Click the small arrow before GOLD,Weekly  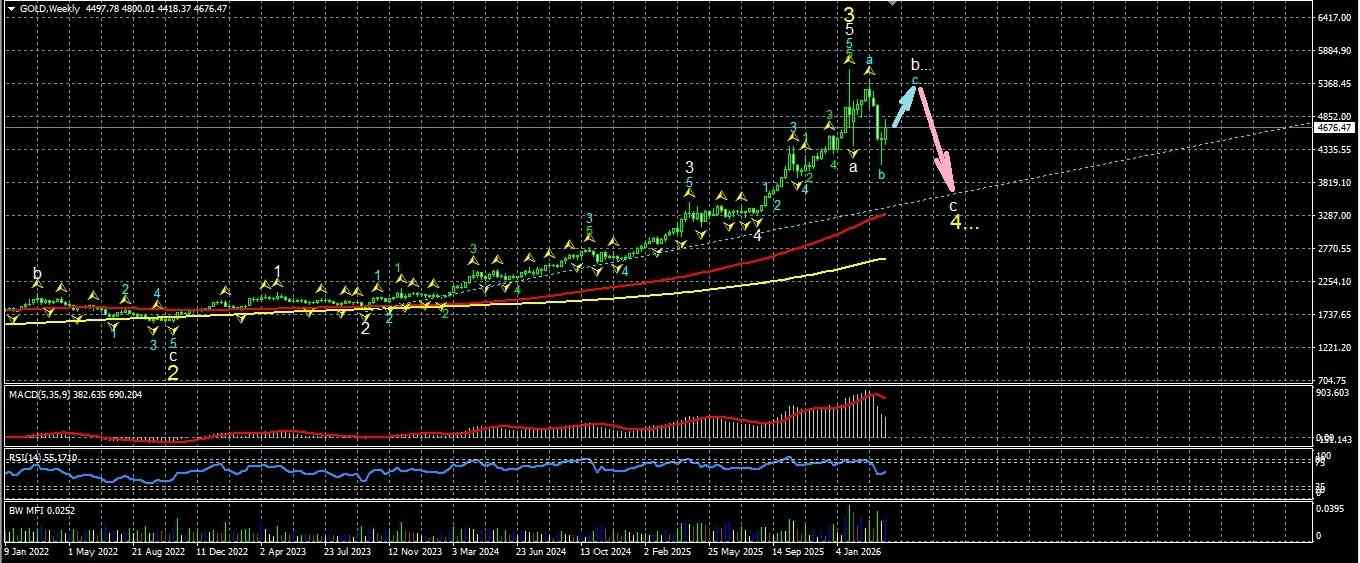pos(12,9)
